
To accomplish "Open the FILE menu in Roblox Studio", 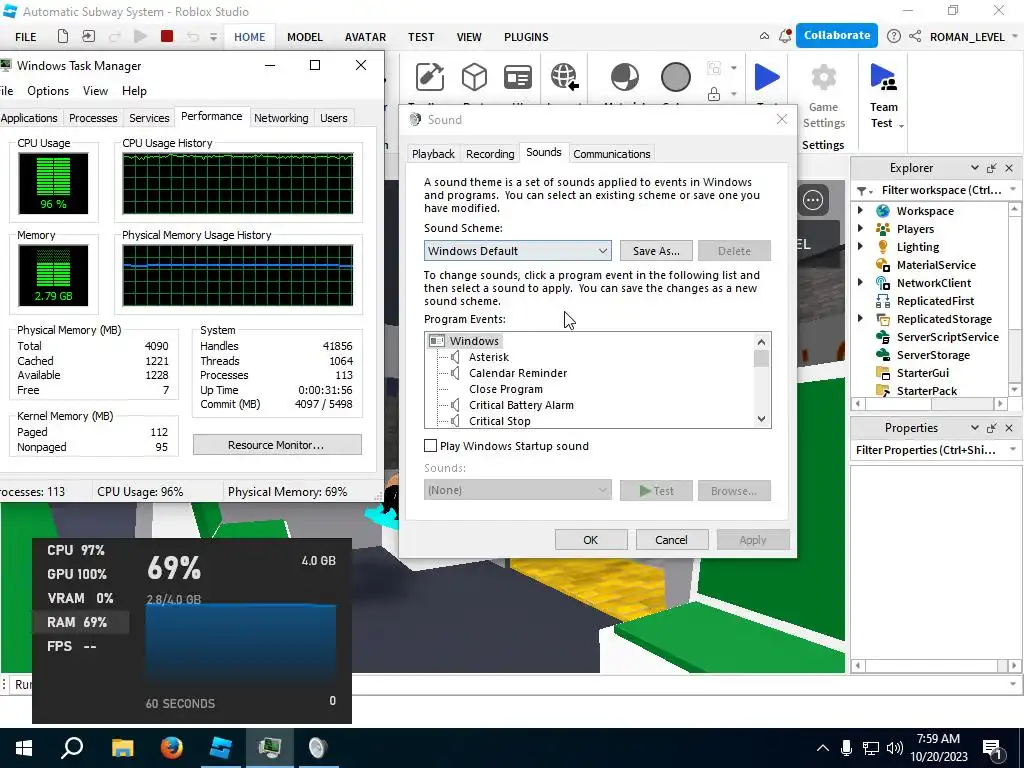I will [x=26, y=37].
